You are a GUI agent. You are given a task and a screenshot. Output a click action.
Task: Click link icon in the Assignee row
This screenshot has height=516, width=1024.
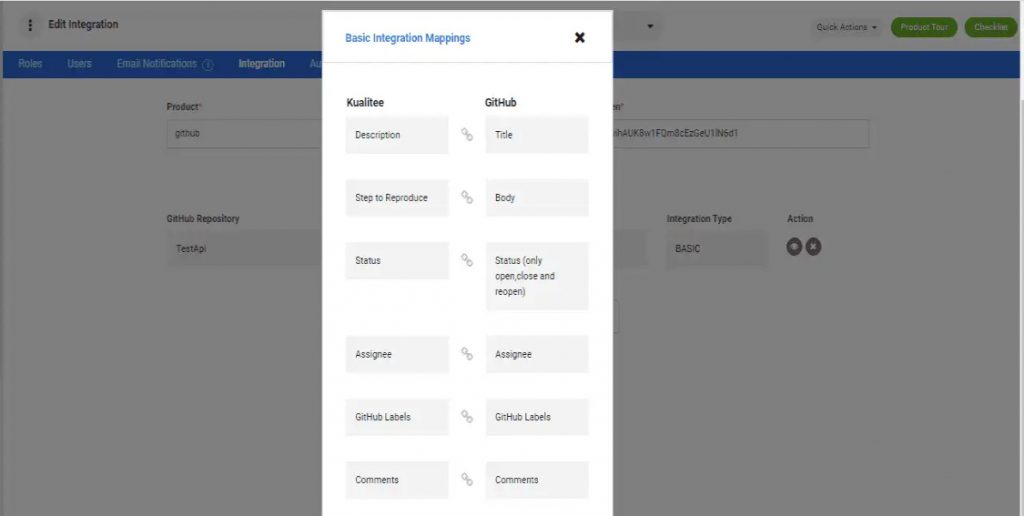click(467, 354)
